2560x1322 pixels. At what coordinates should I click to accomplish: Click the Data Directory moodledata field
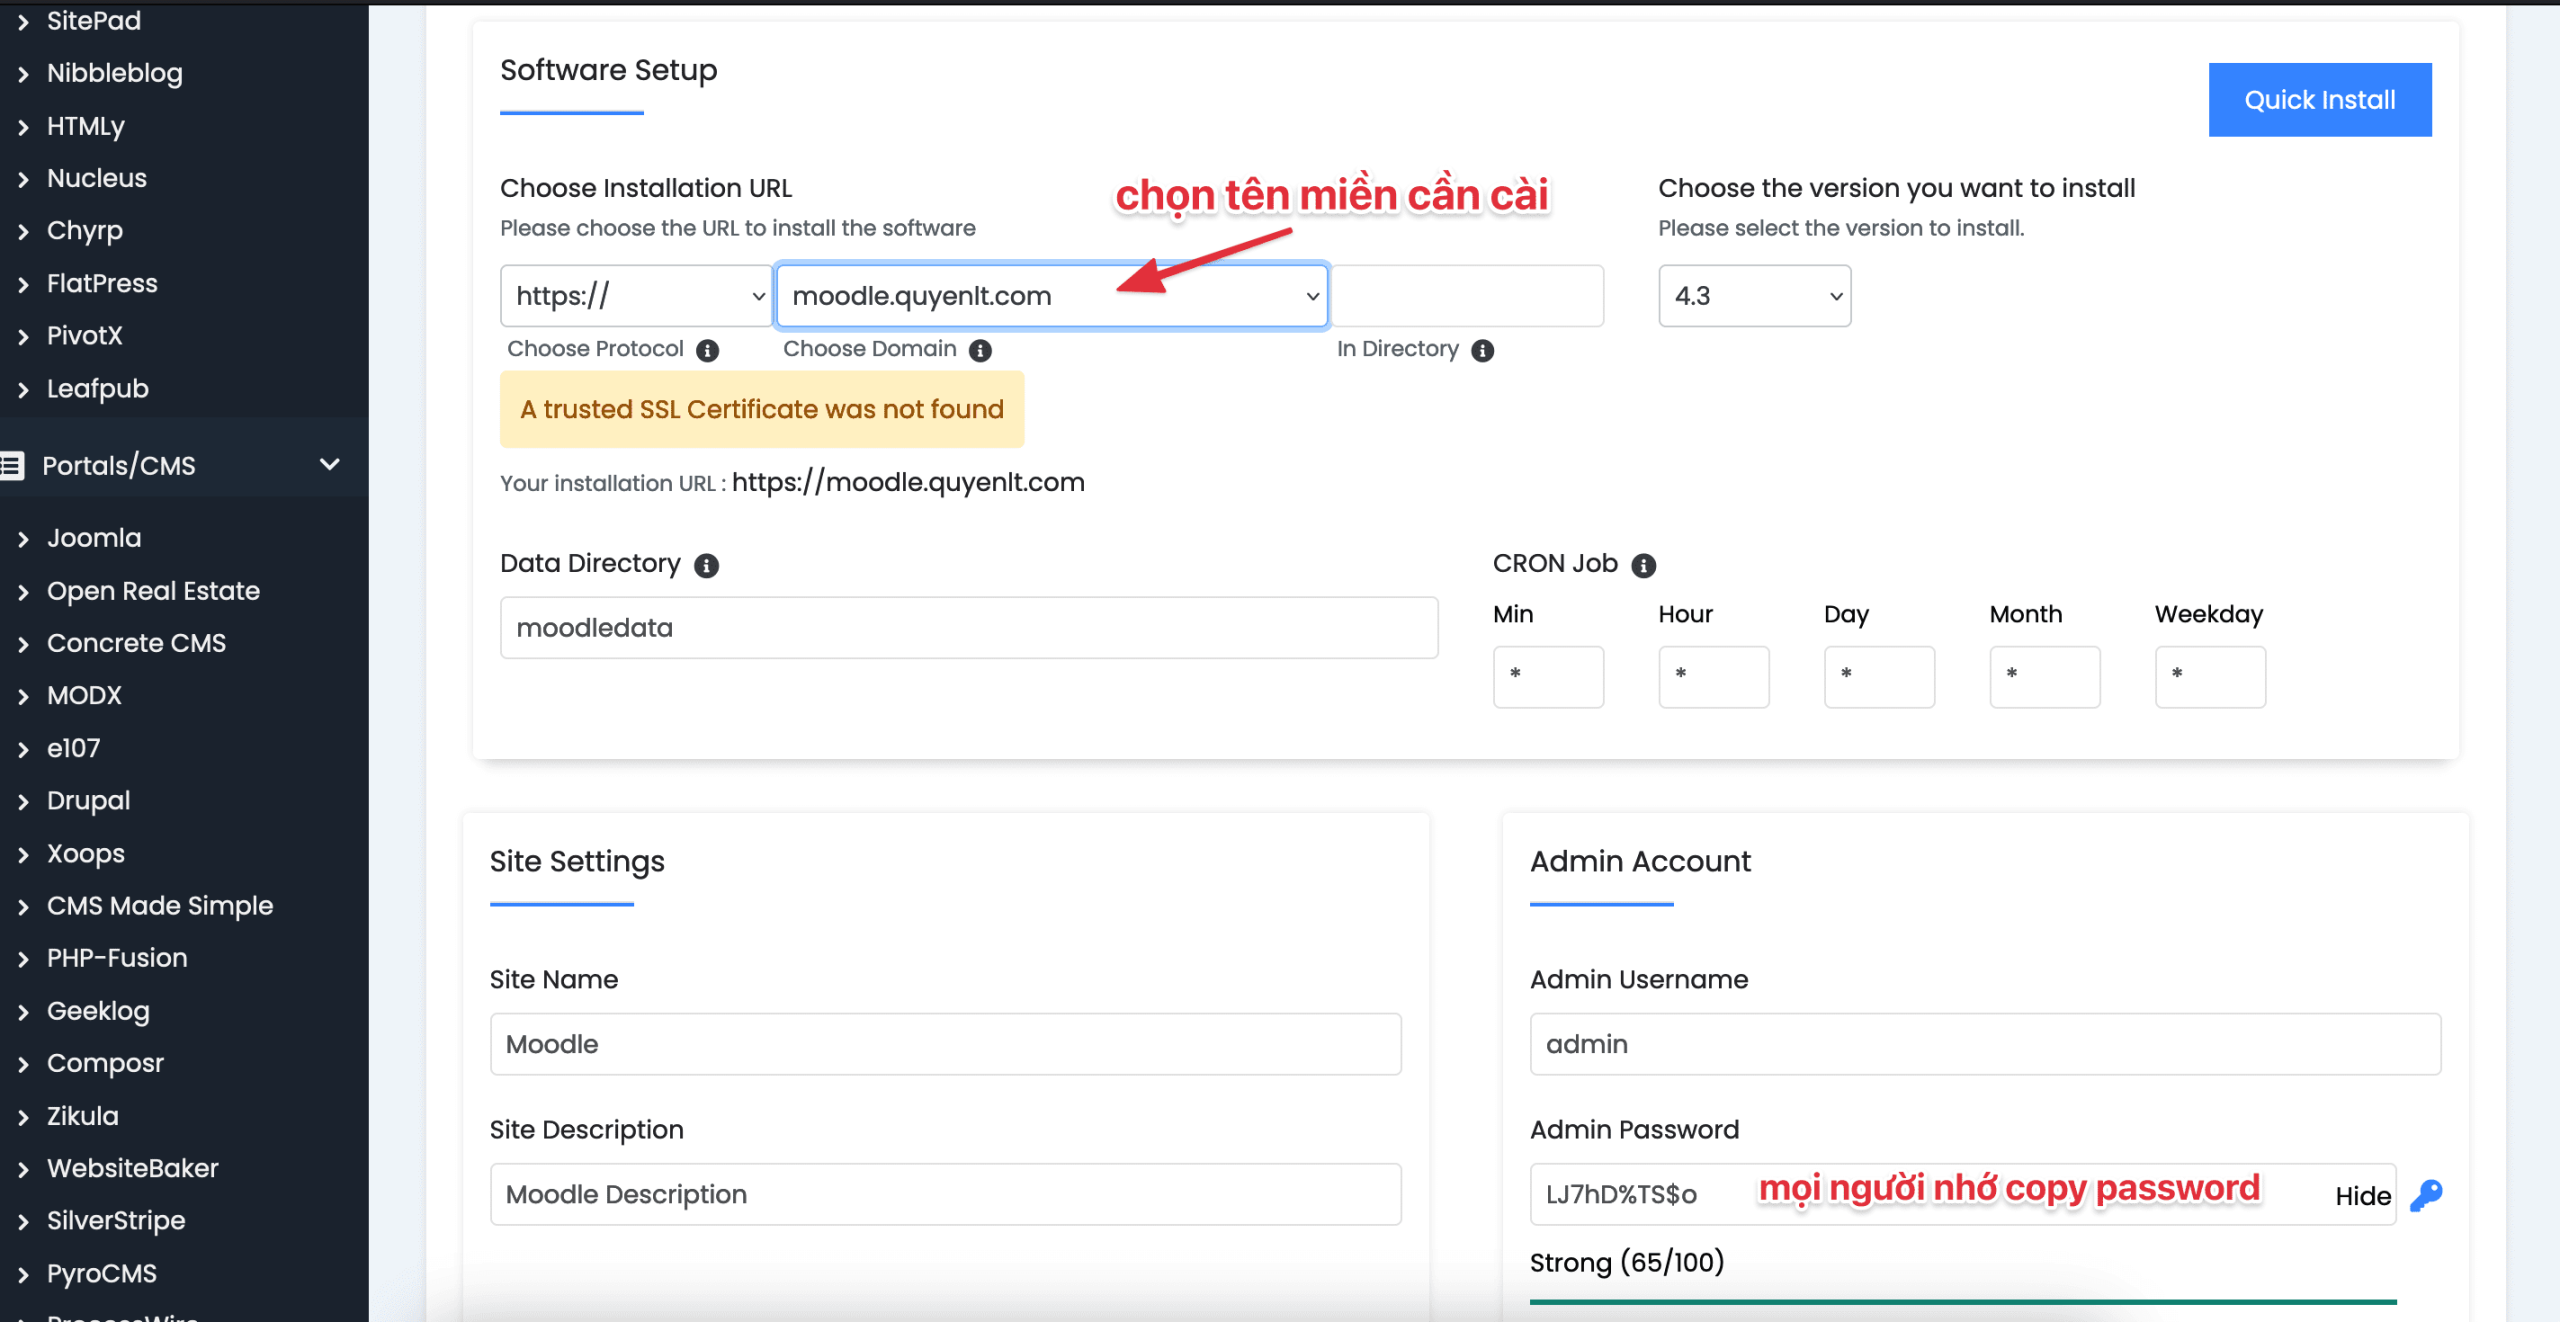point(968,628)
